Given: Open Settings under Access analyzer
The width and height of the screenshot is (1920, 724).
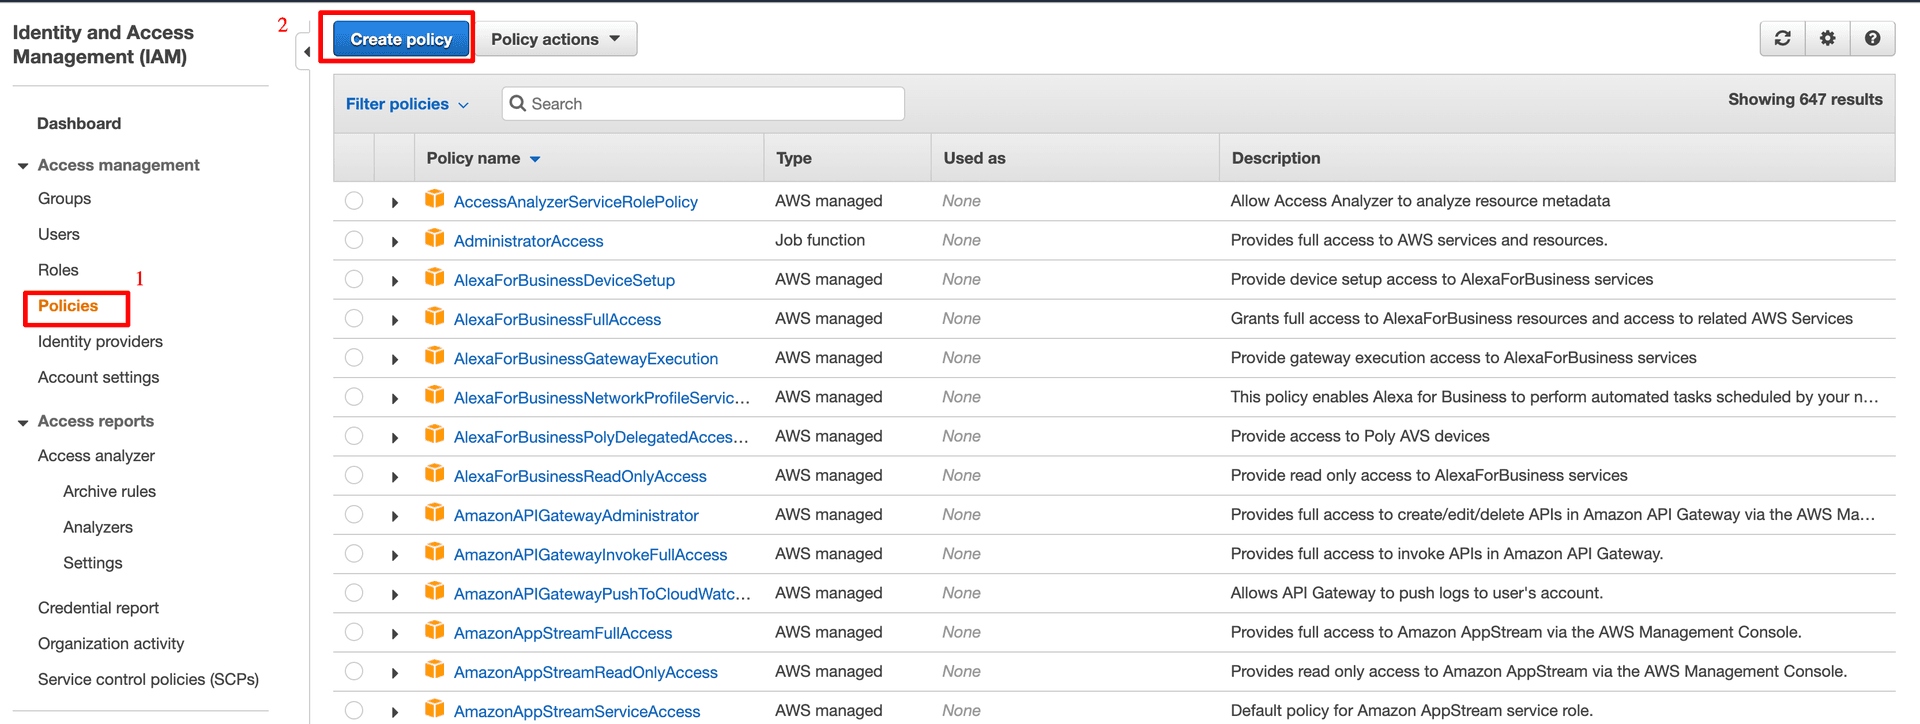Looking at the screenshot, I should [92, 563].
